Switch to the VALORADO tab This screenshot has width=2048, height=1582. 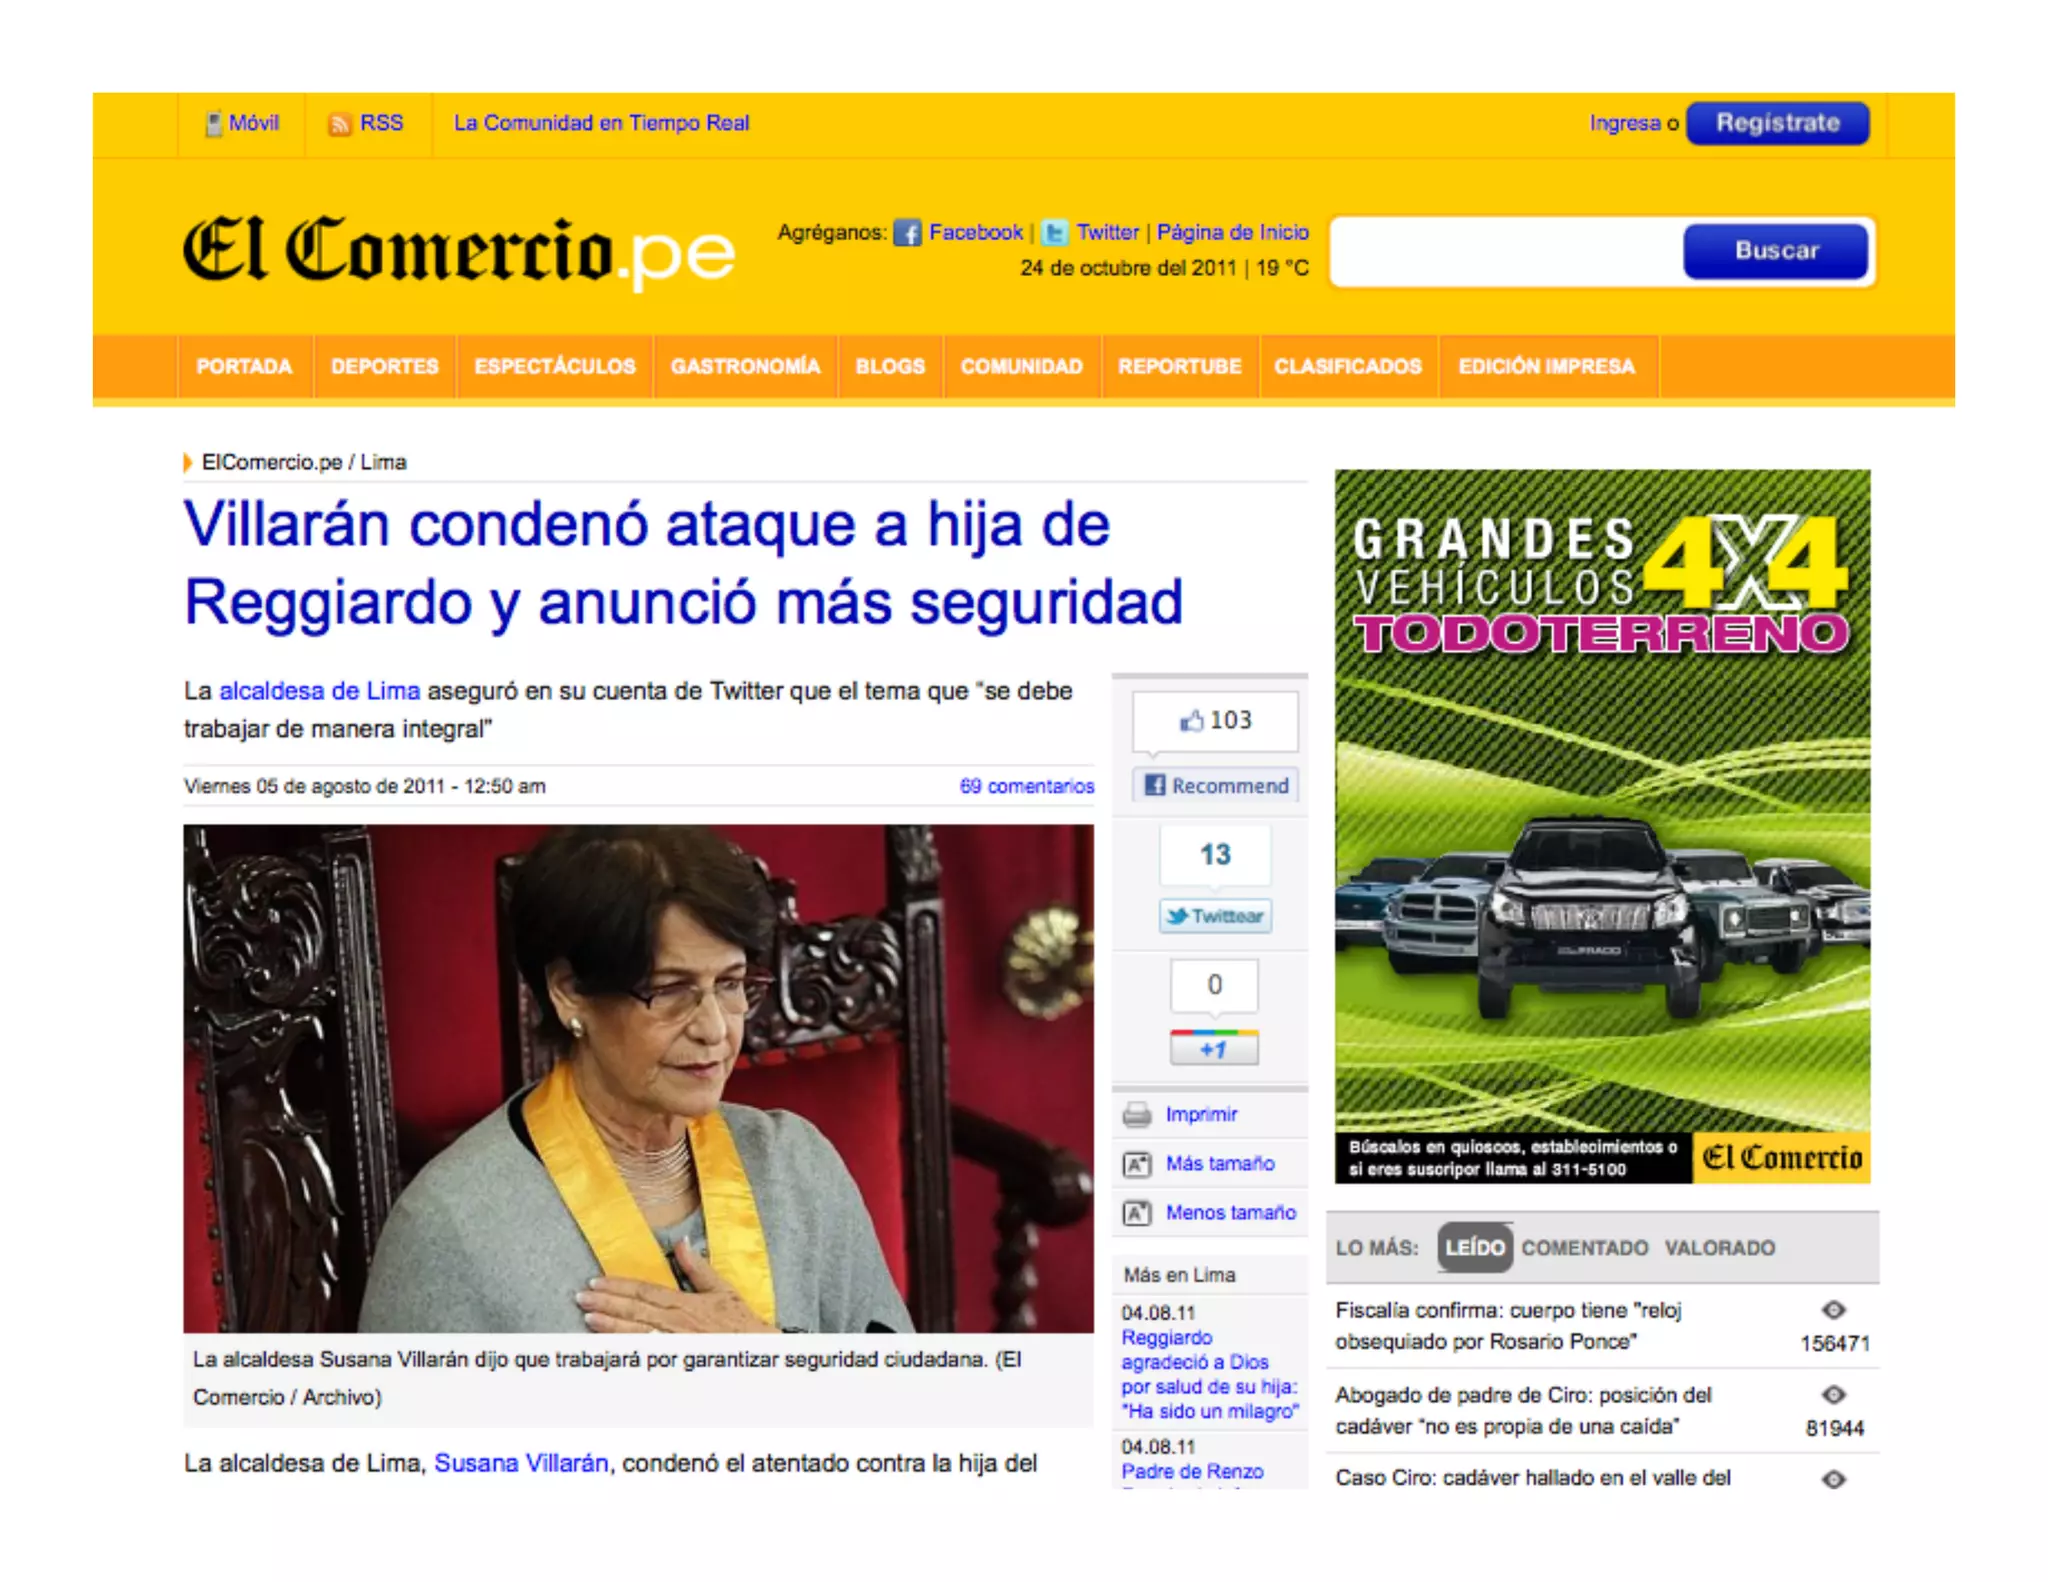pos(1719,1248)
